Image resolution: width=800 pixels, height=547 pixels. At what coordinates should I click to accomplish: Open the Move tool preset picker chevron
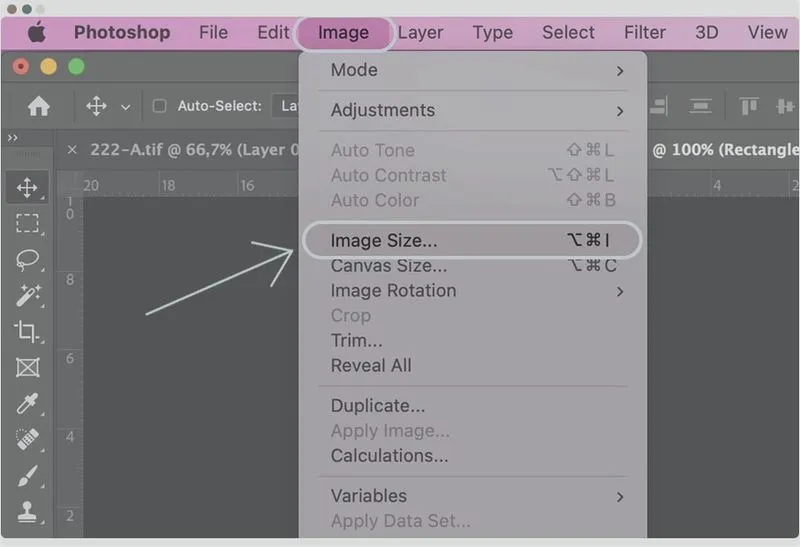125,107
